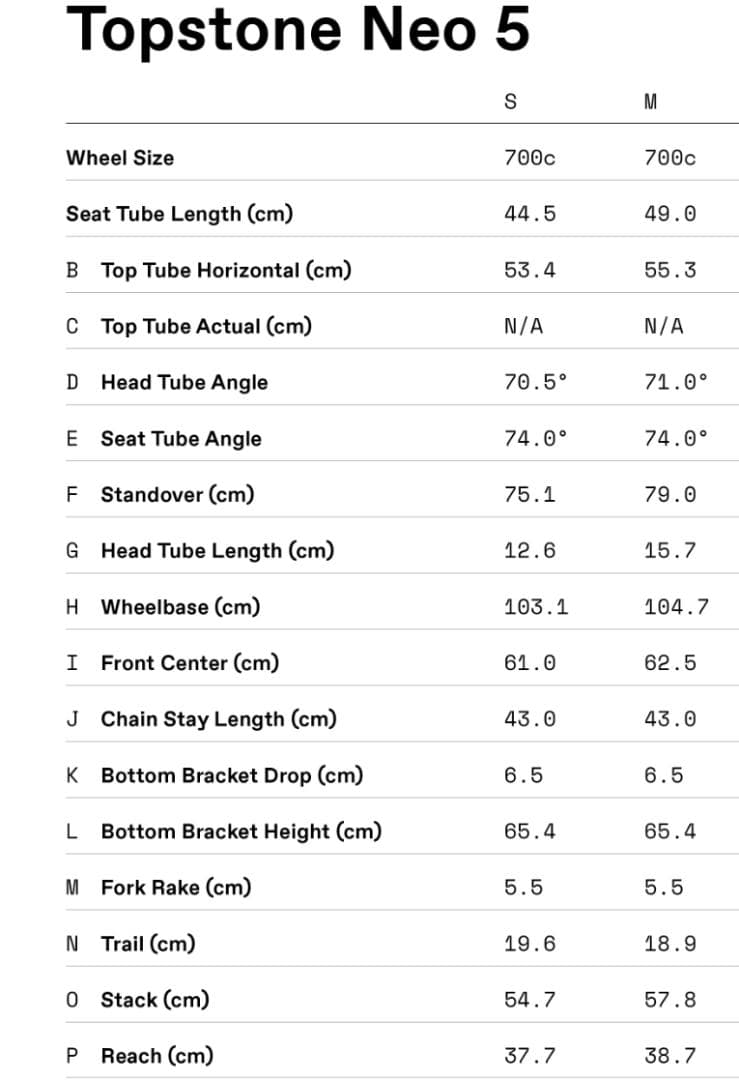
Task: Click the Front Center (cm) label
Action: pos(190,663)
